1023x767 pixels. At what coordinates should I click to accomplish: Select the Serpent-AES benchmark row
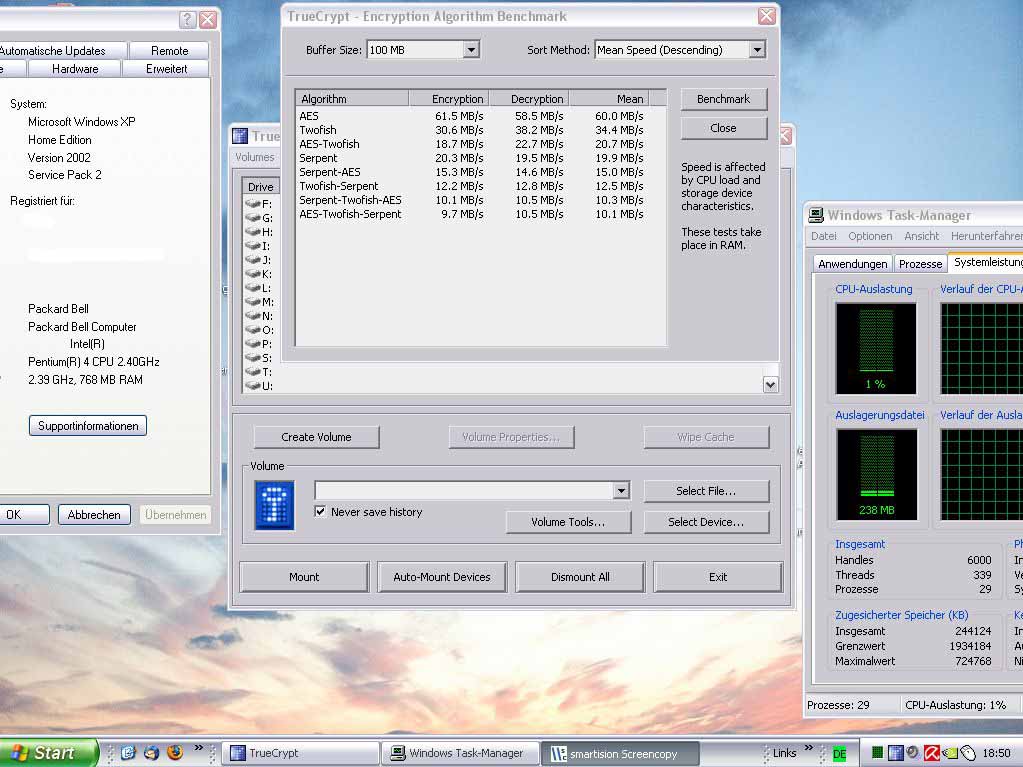471,172
